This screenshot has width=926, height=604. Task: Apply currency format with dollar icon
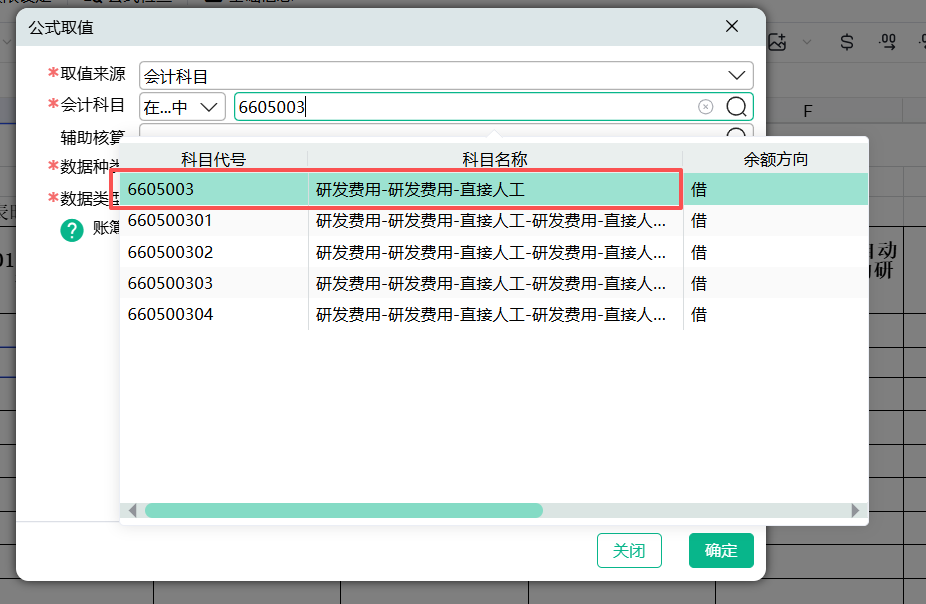[846, 42]
